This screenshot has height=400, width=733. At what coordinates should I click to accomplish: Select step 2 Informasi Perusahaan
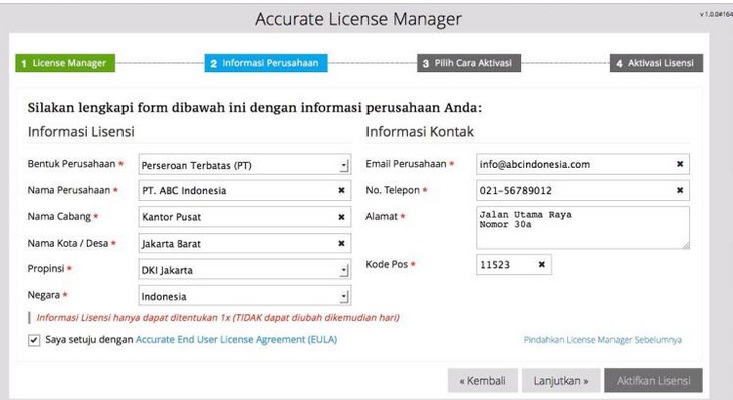(x=266, y=63)
